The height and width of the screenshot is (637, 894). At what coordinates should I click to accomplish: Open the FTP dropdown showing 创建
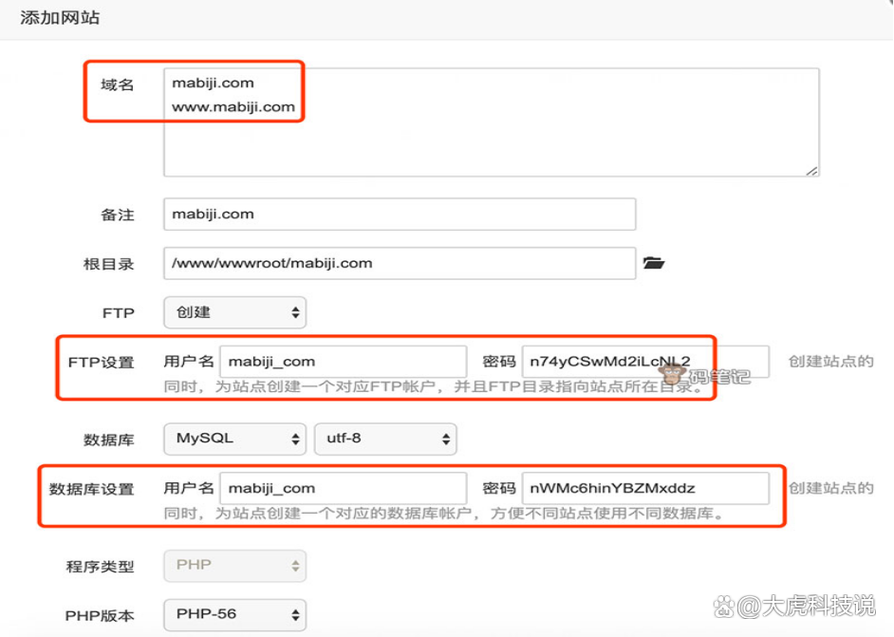coord(235,312)
